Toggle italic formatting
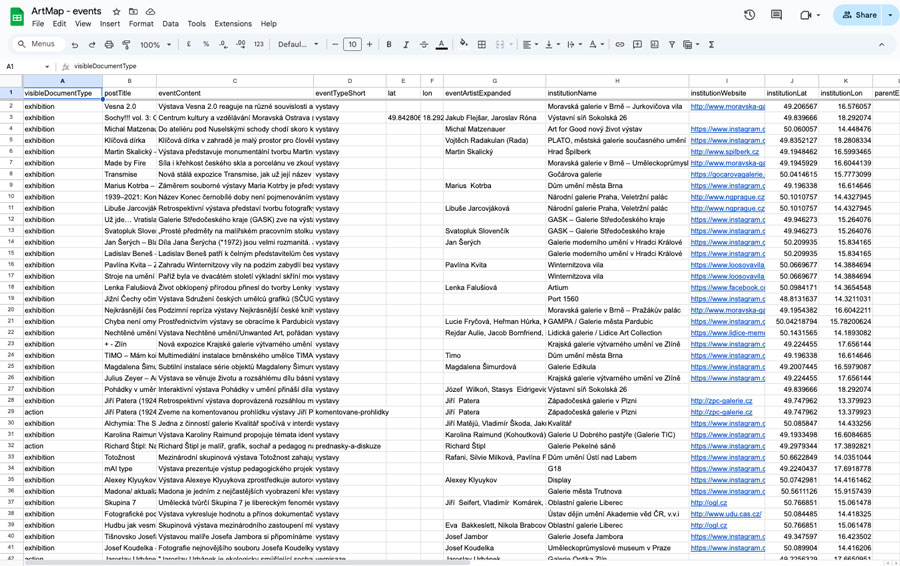900x566 pixels. click(406, 44)
